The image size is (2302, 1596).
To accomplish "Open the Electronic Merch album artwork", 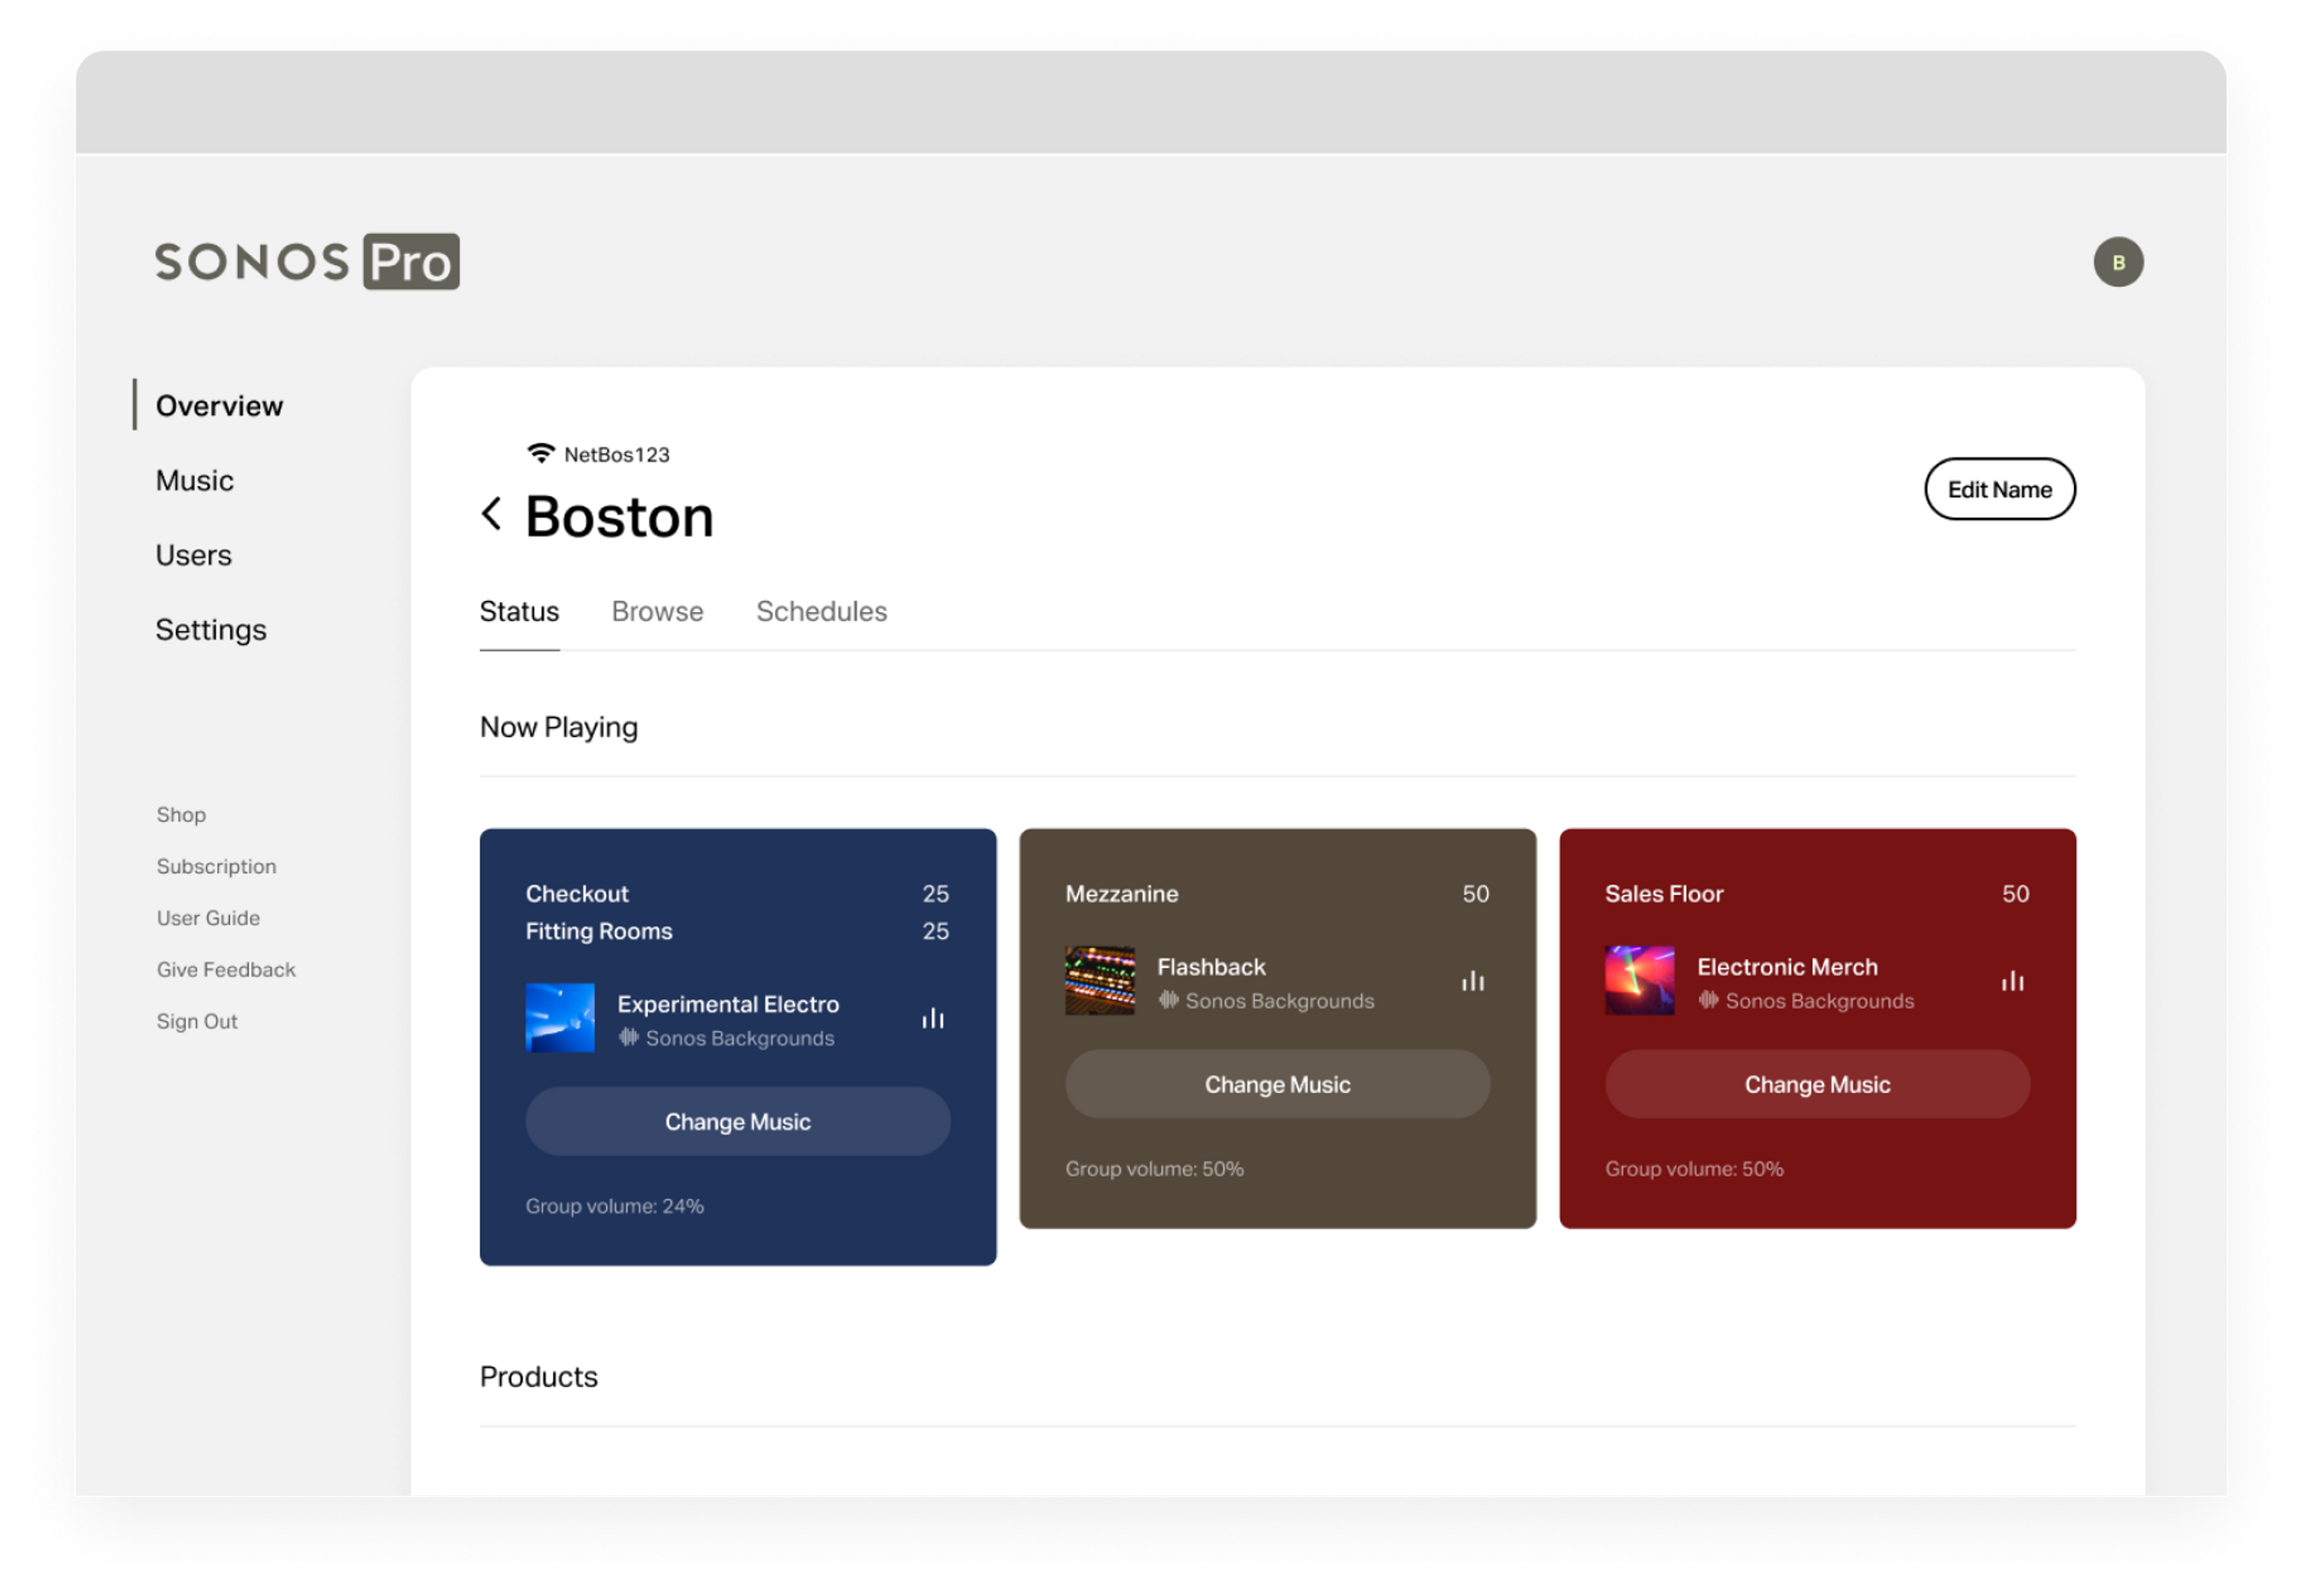I will tap(1639, 981).
